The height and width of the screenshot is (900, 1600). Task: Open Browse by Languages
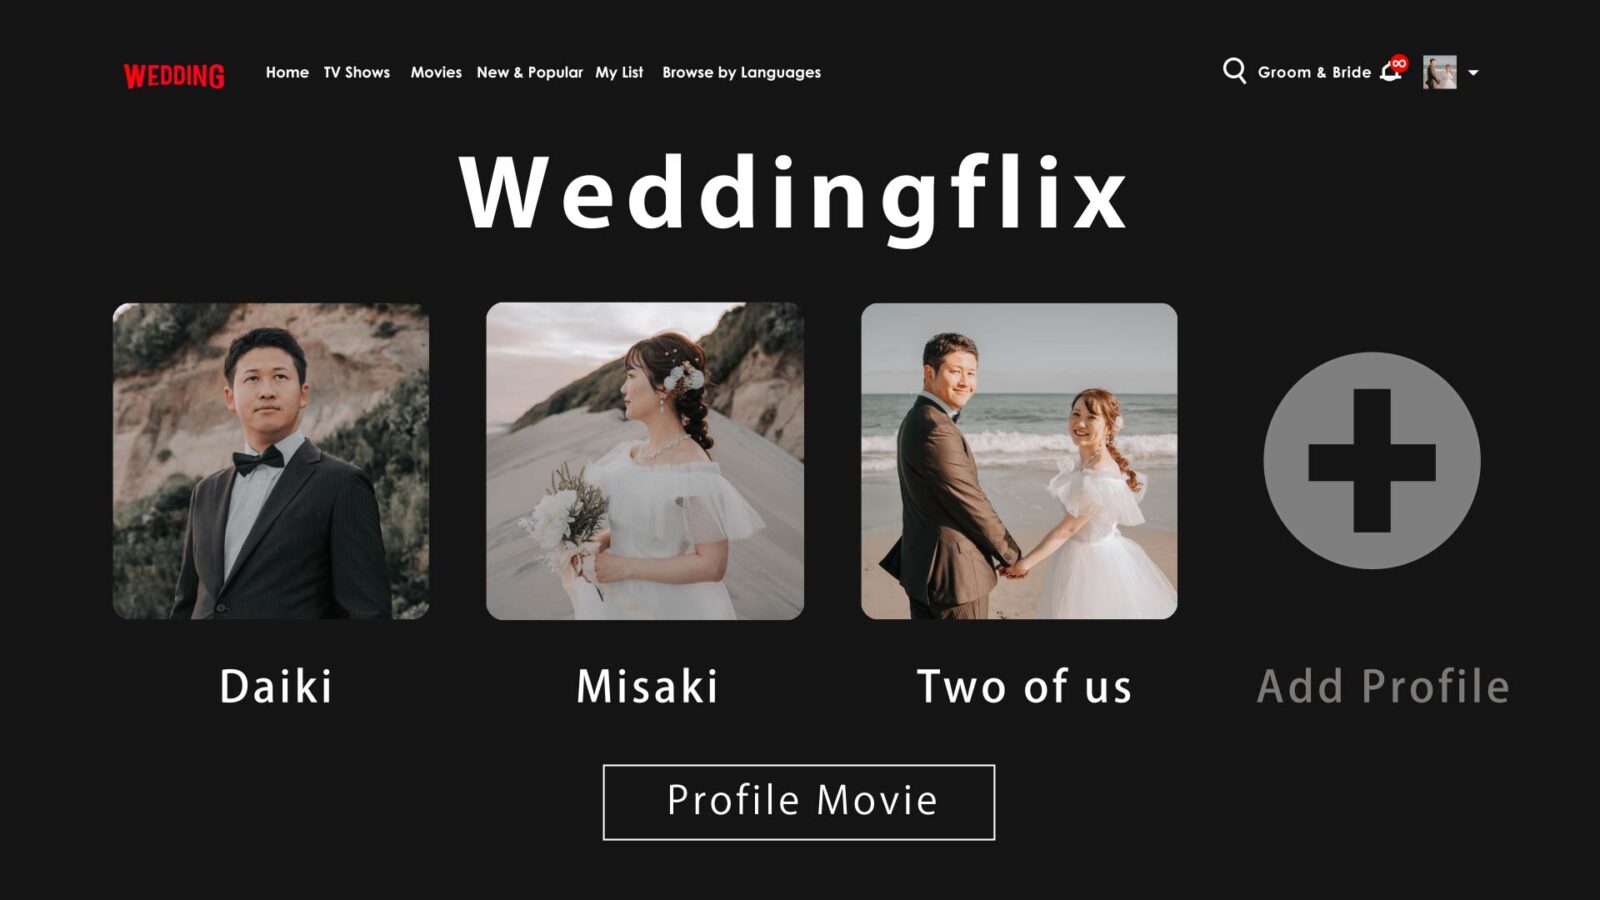(x=741, y=72)
